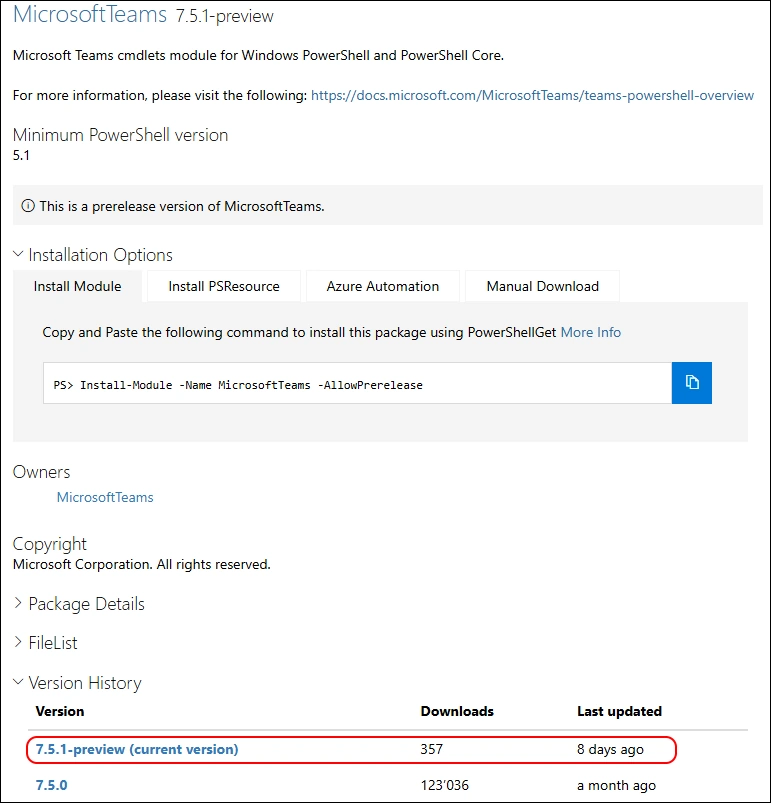Image resolution: width=771 pixels, height=803 pixels.
Task: Click the Version column header
Action: (x=60, y=711)
